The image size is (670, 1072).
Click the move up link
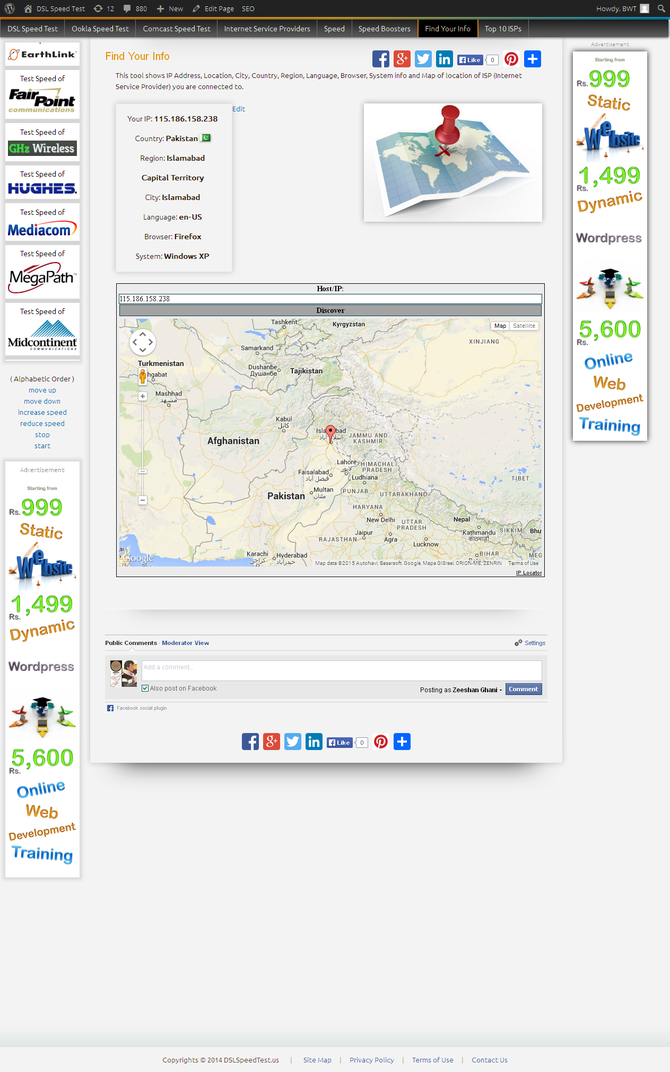pyautogui.click(x=42, y=390)
